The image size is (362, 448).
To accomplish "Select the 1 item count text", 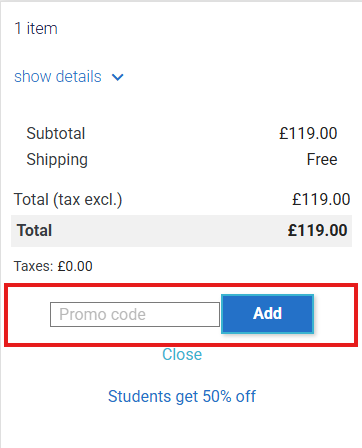I will pos(36,28).
